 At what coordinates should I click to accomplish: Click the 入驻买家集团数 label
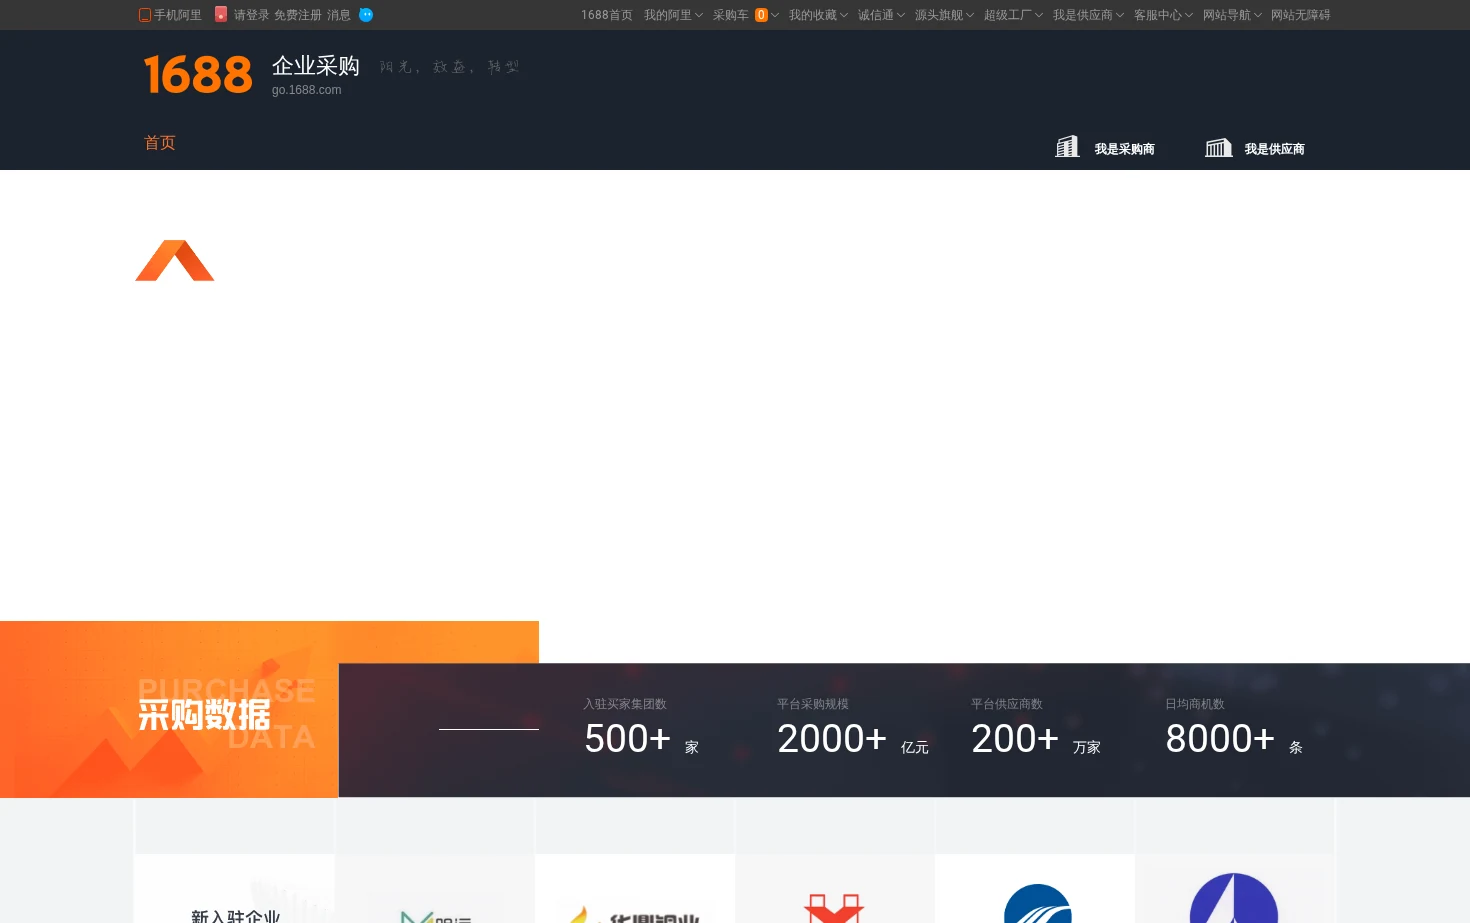pyautogui.click(x=625, y=704)
